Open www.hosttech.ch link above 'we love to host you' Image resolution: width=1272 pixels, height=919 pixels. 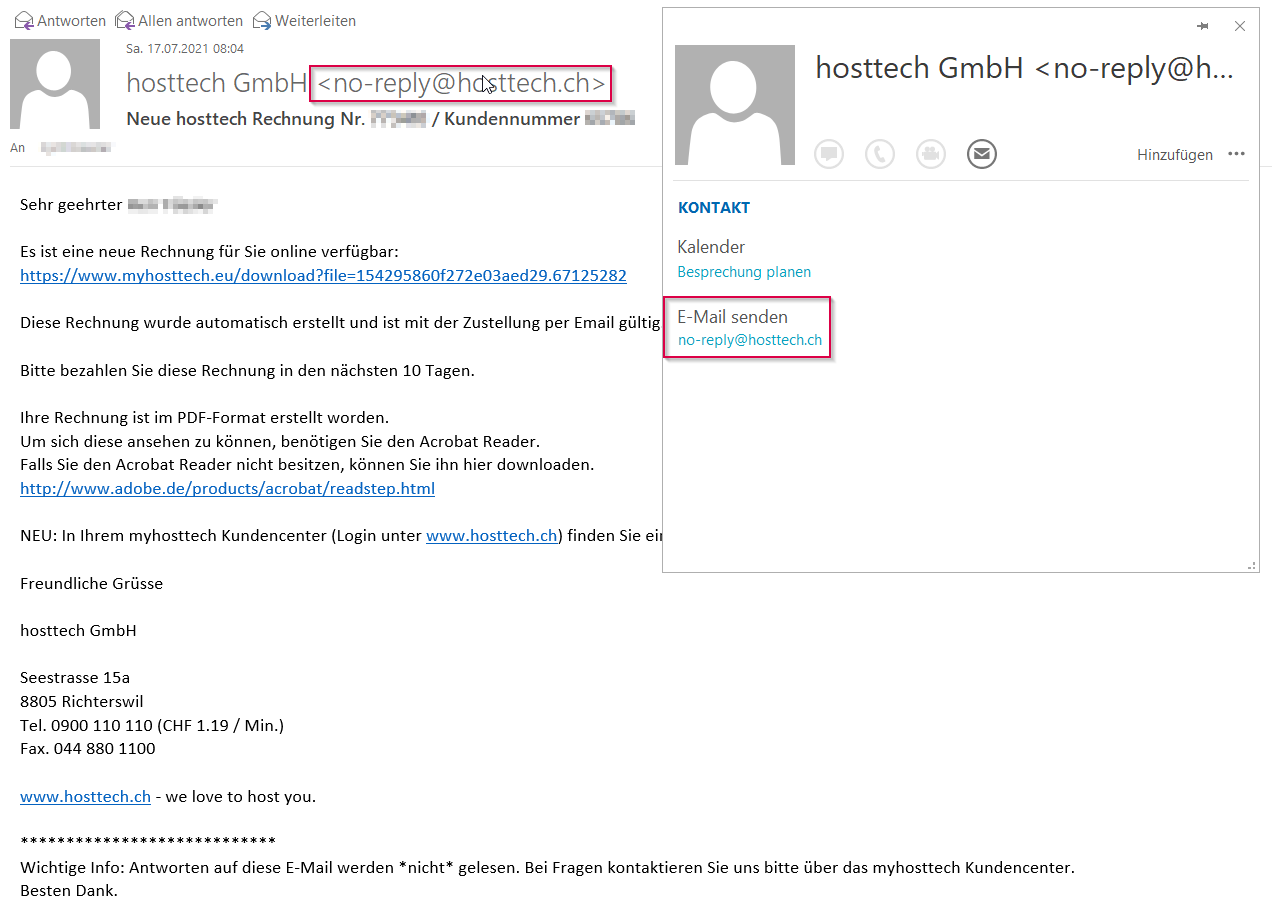pos(85,797)
